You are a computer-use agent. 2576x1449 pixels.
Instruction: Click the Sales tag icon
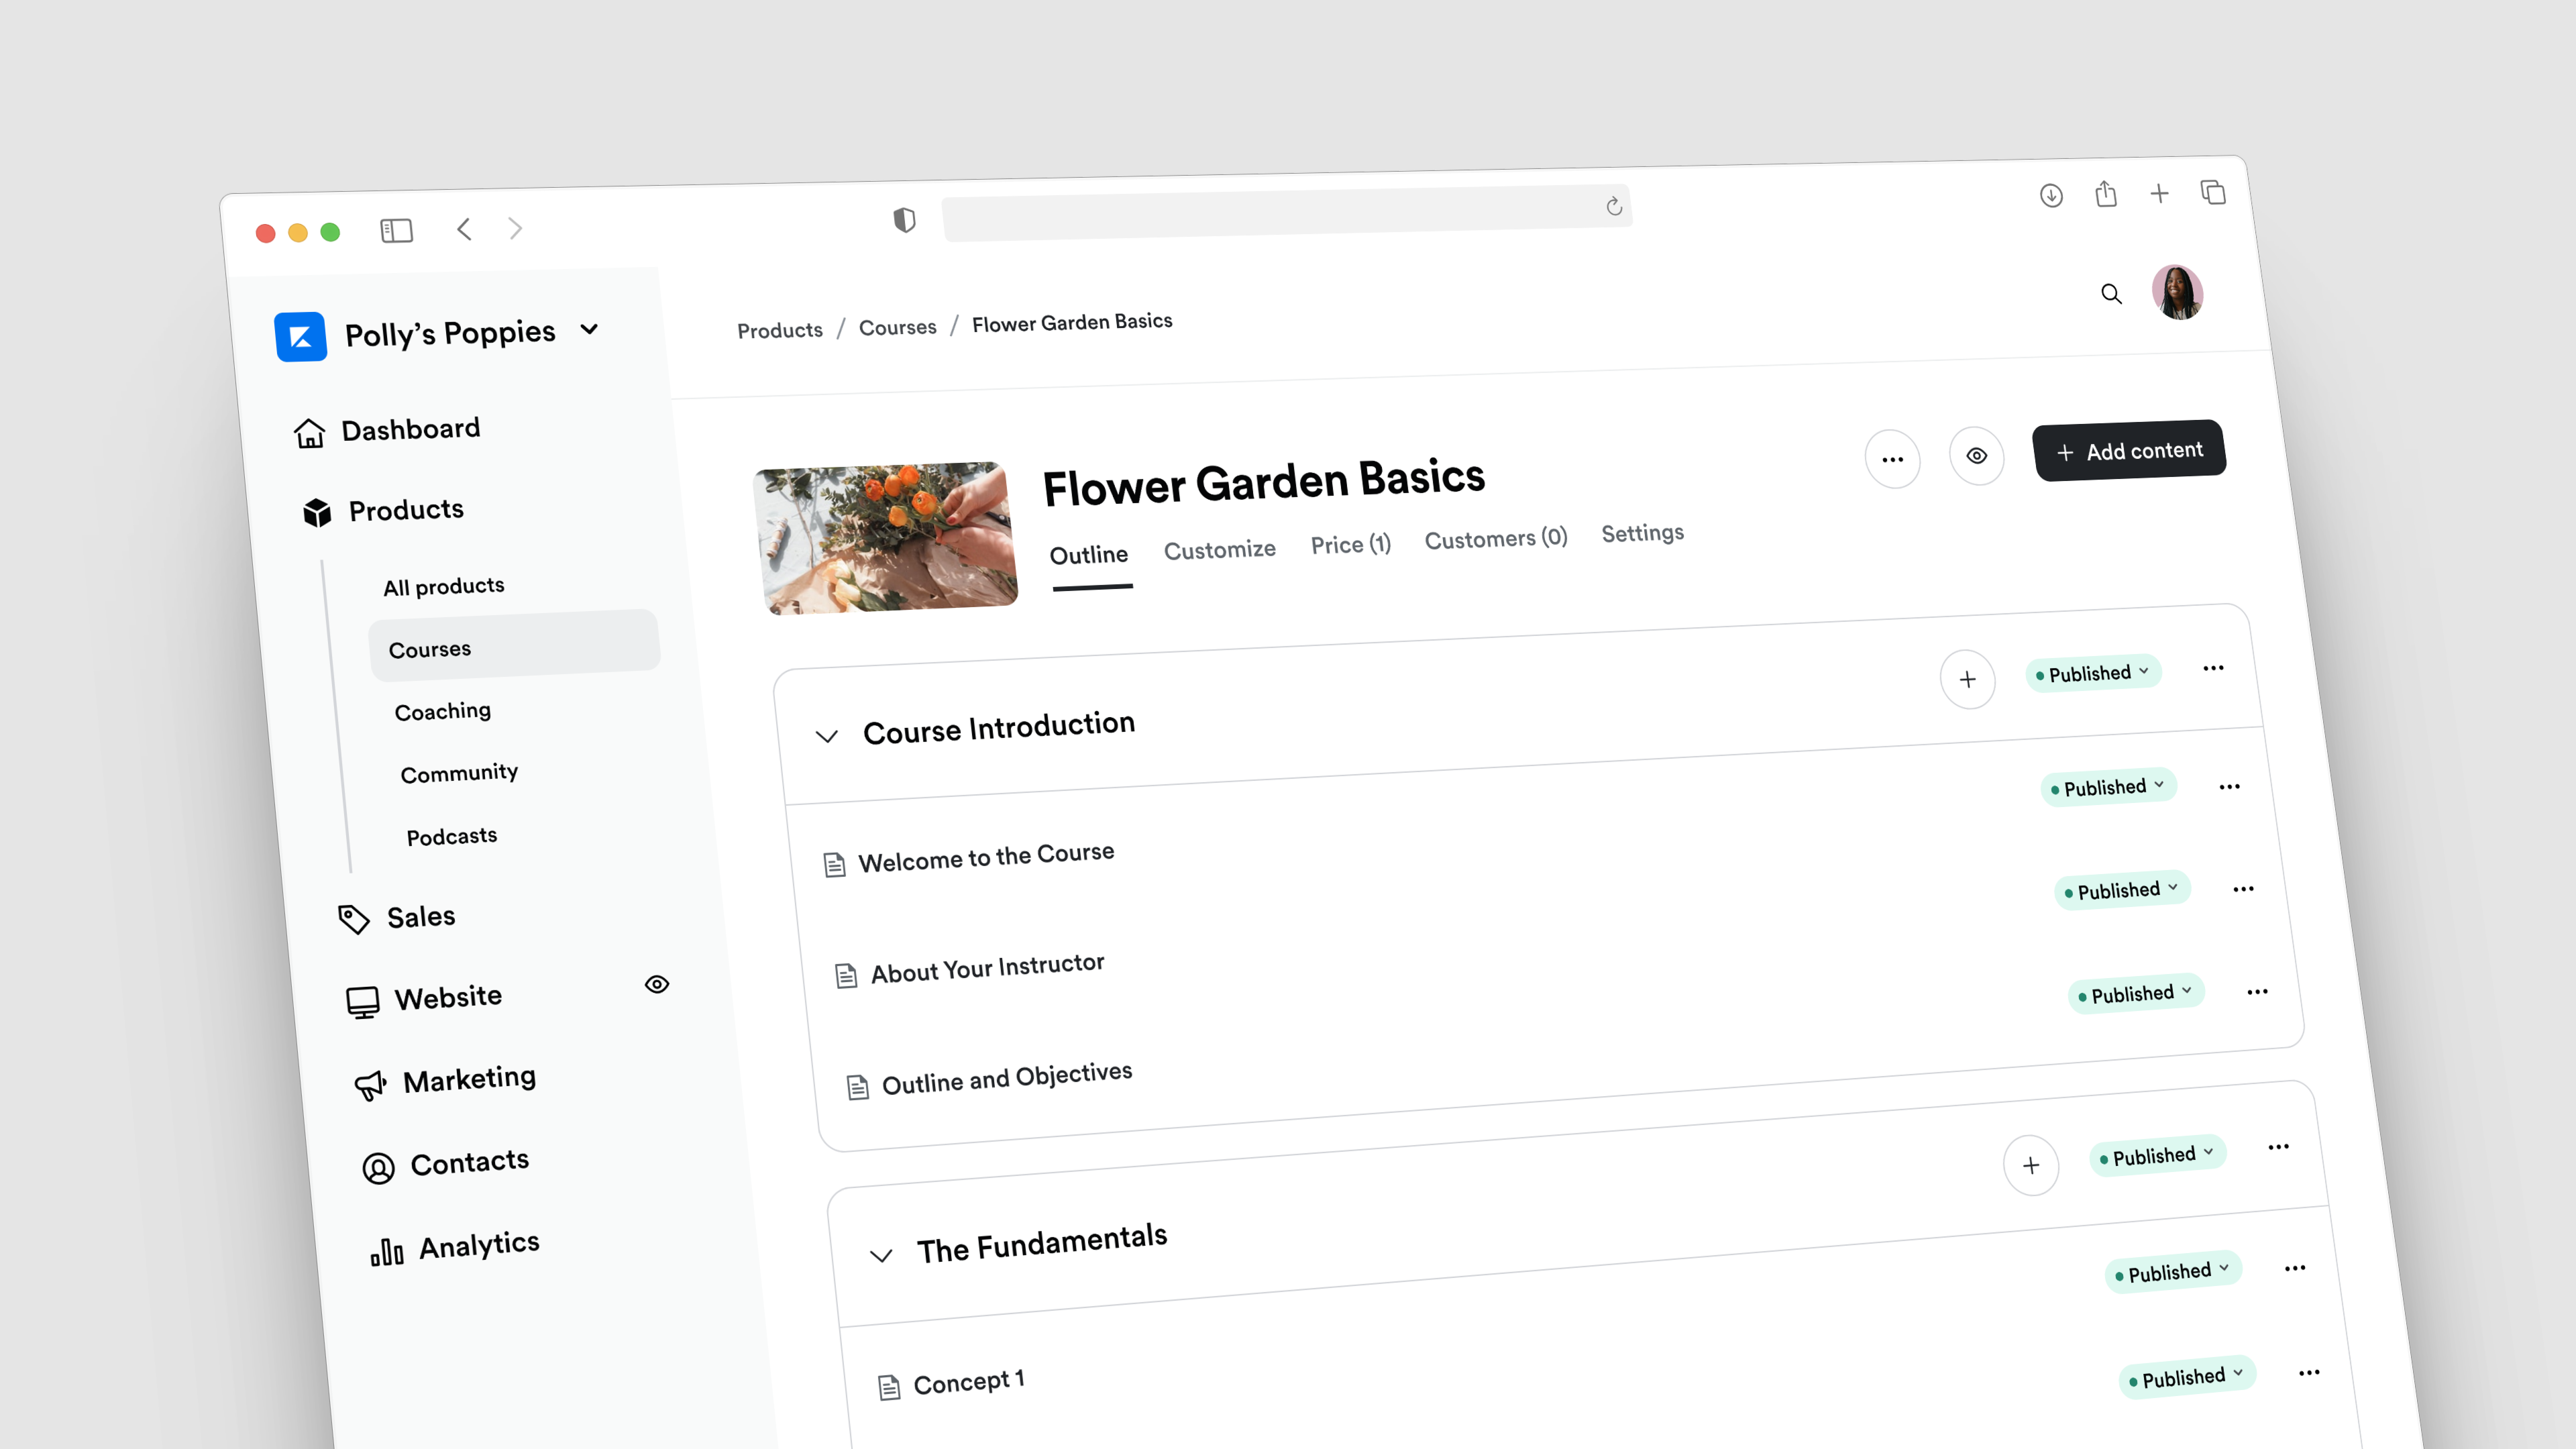click(353, 919)
